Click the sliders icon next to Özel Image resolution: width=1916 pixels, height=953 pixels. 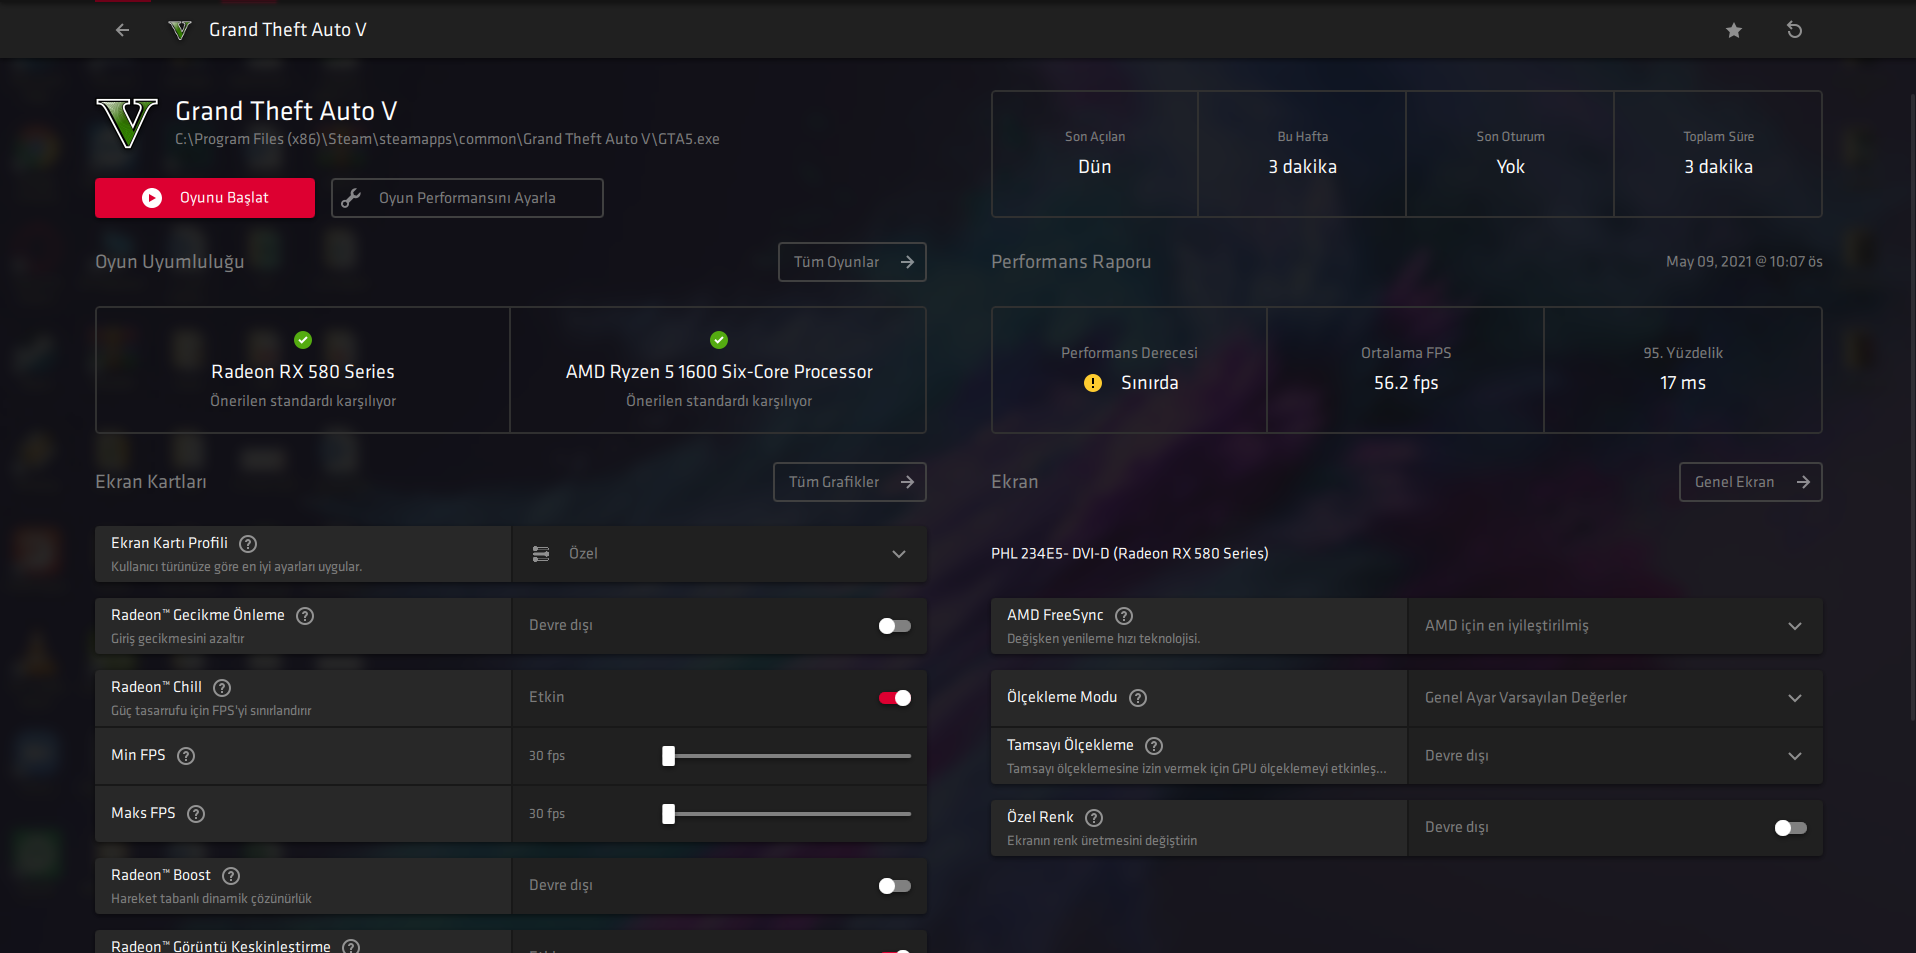click(x=541, y=554)
